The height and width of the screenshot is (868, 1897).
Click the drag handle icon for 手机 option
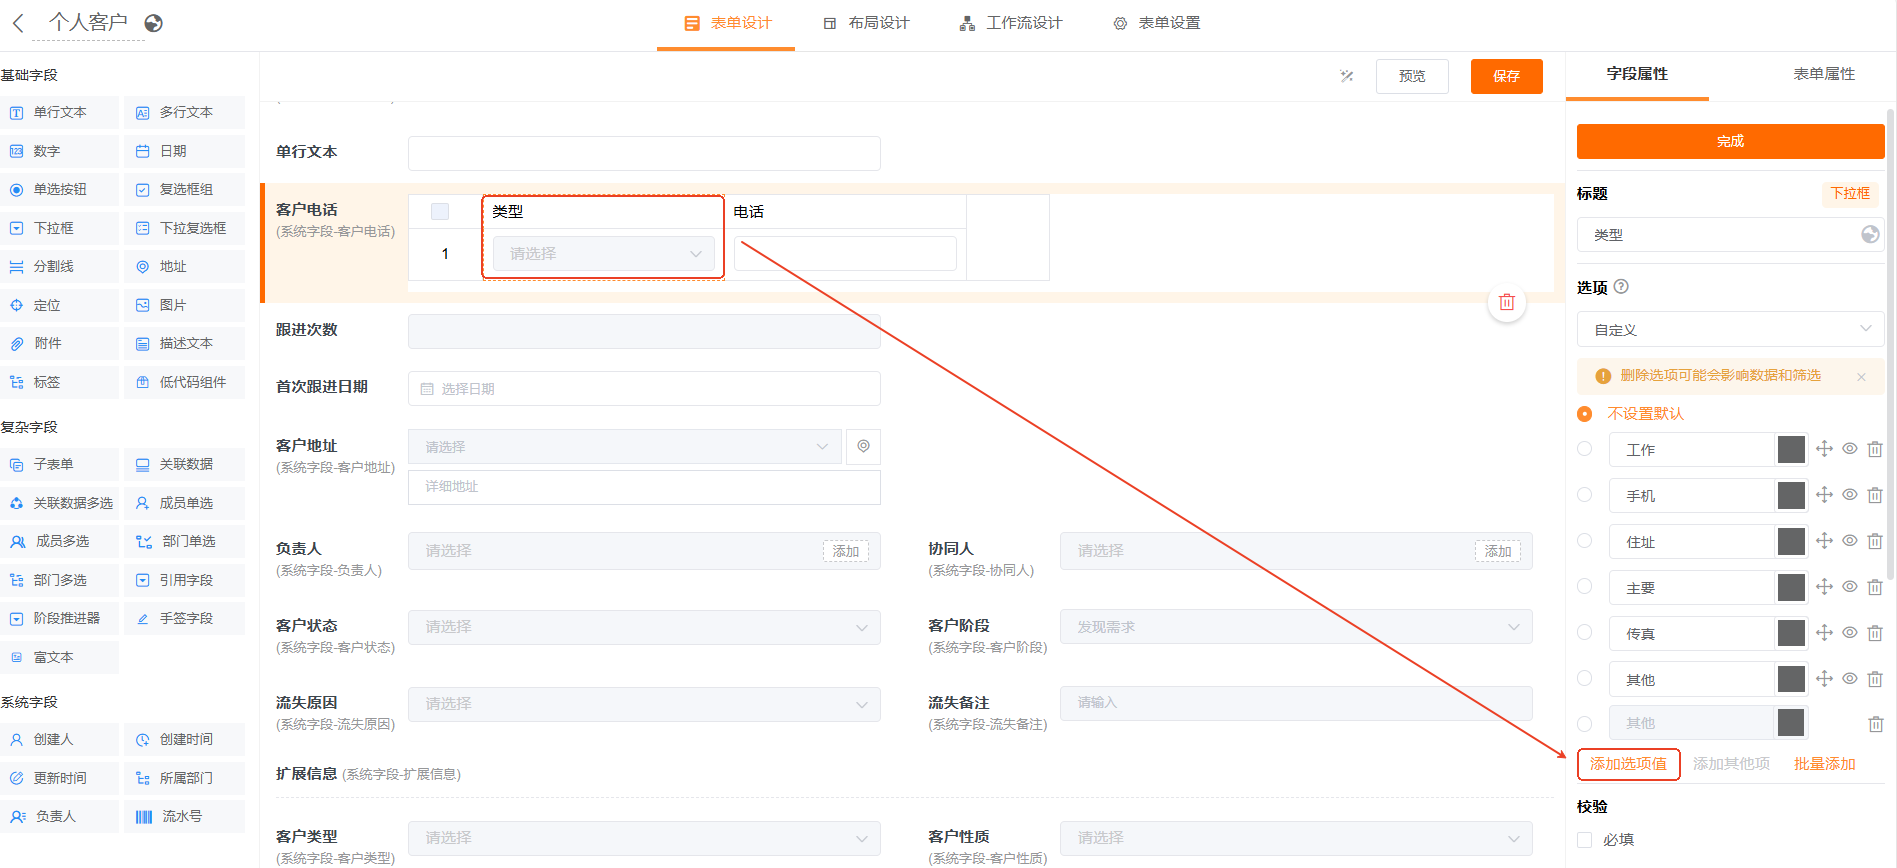tap(1824, 495)
